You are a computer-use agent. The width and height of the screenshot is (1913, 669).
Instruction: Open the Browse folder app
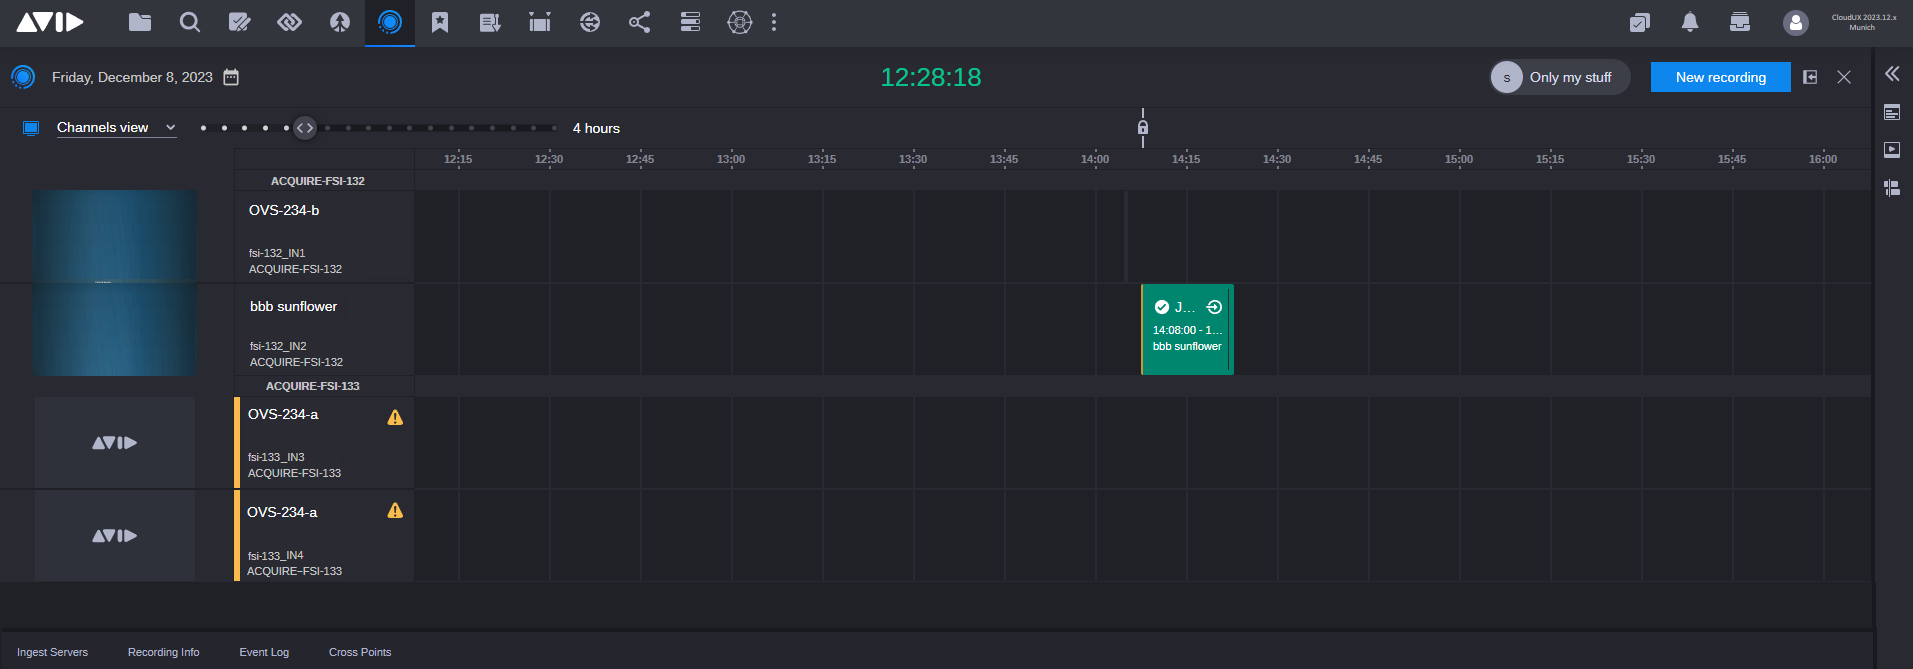(140, 22)
